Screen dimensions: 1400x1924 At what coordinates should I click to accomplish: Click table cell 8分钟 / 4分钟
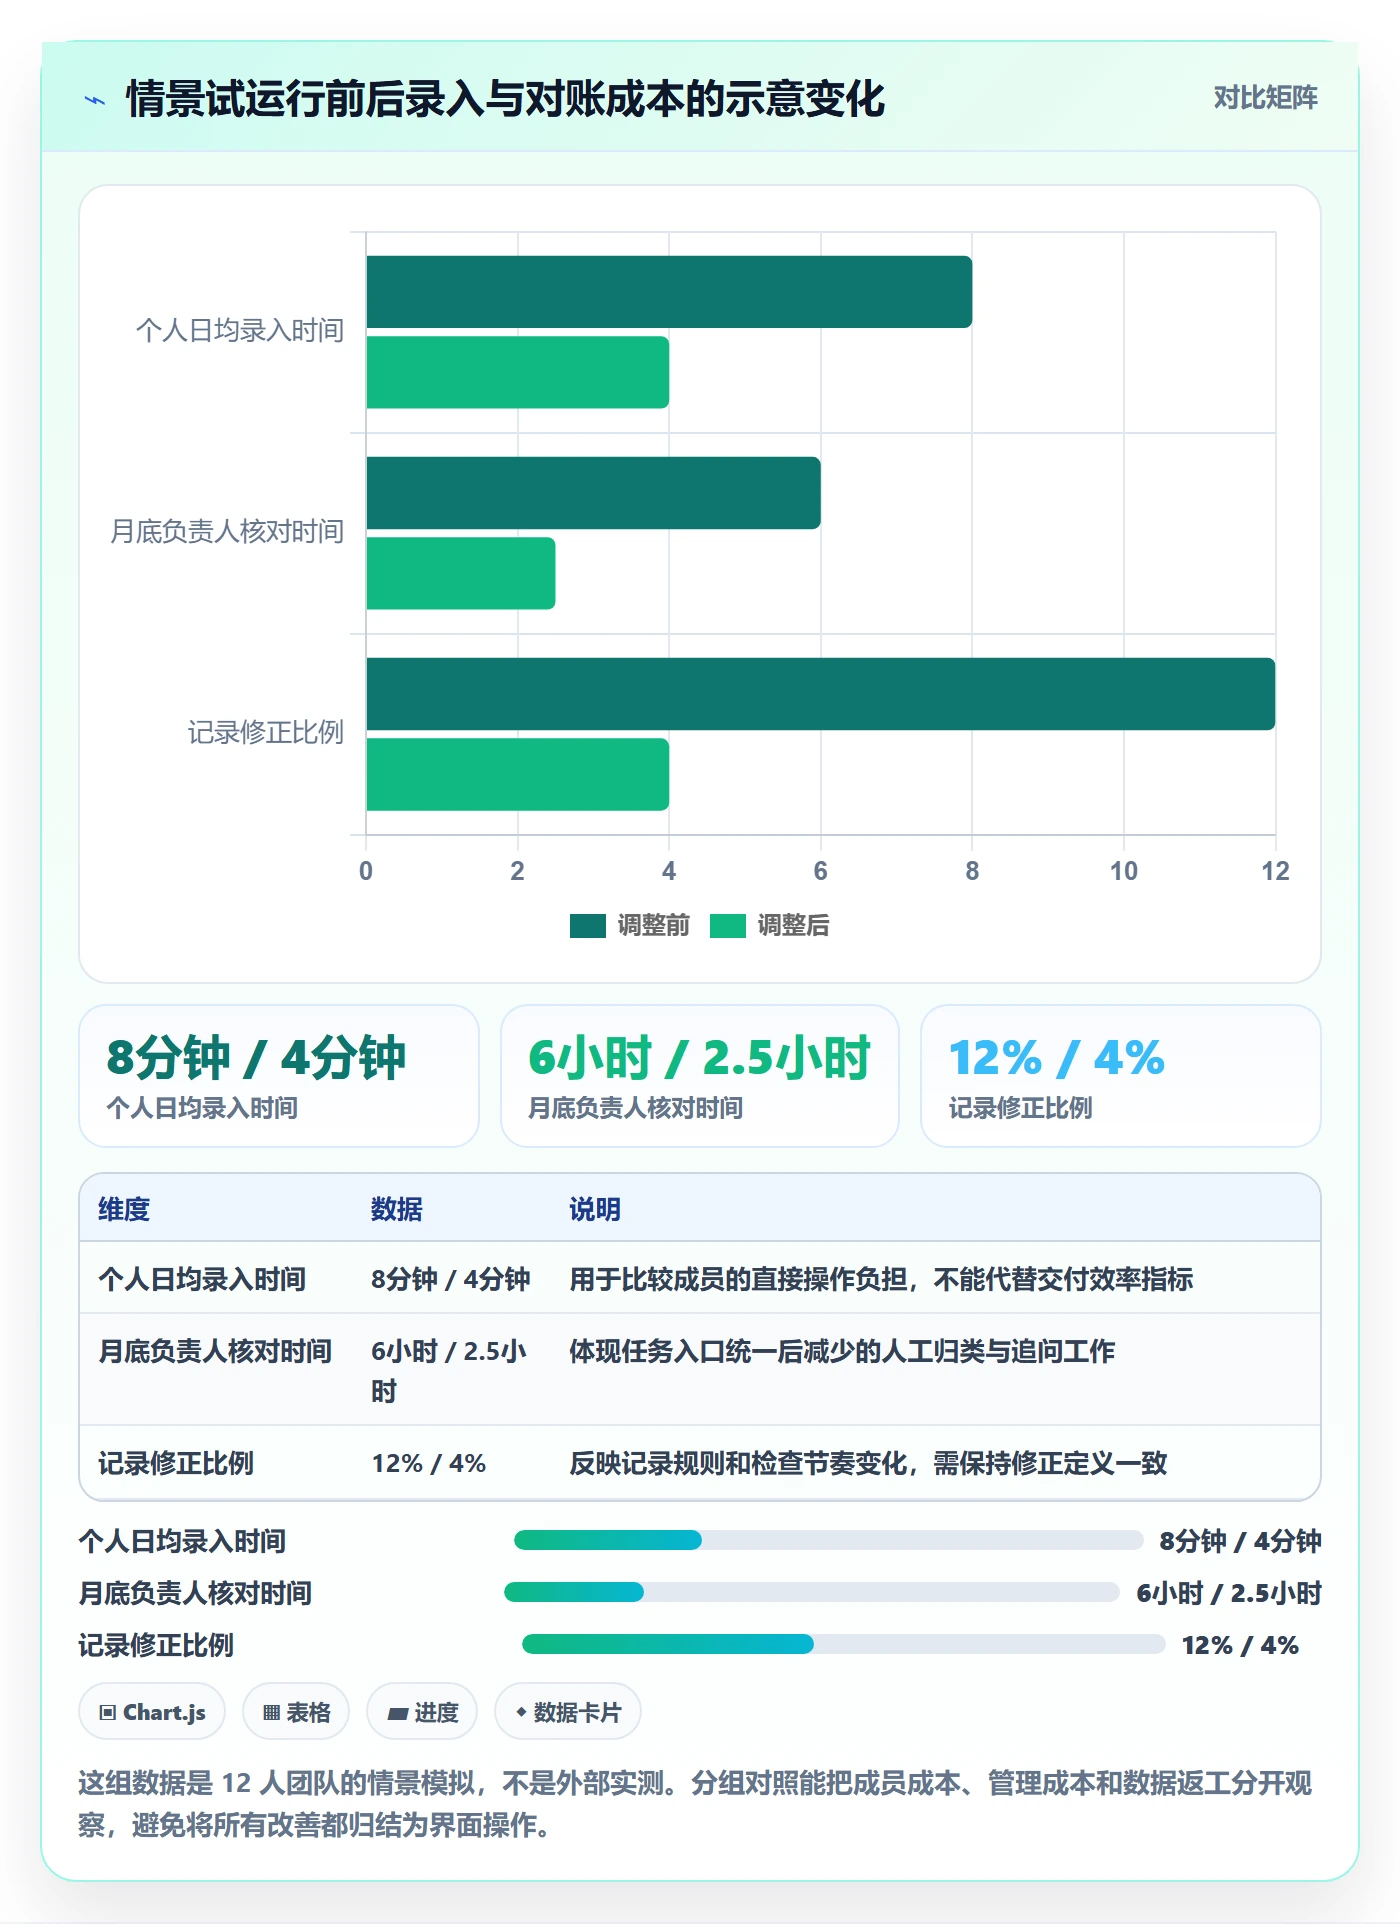(451, 1279)
